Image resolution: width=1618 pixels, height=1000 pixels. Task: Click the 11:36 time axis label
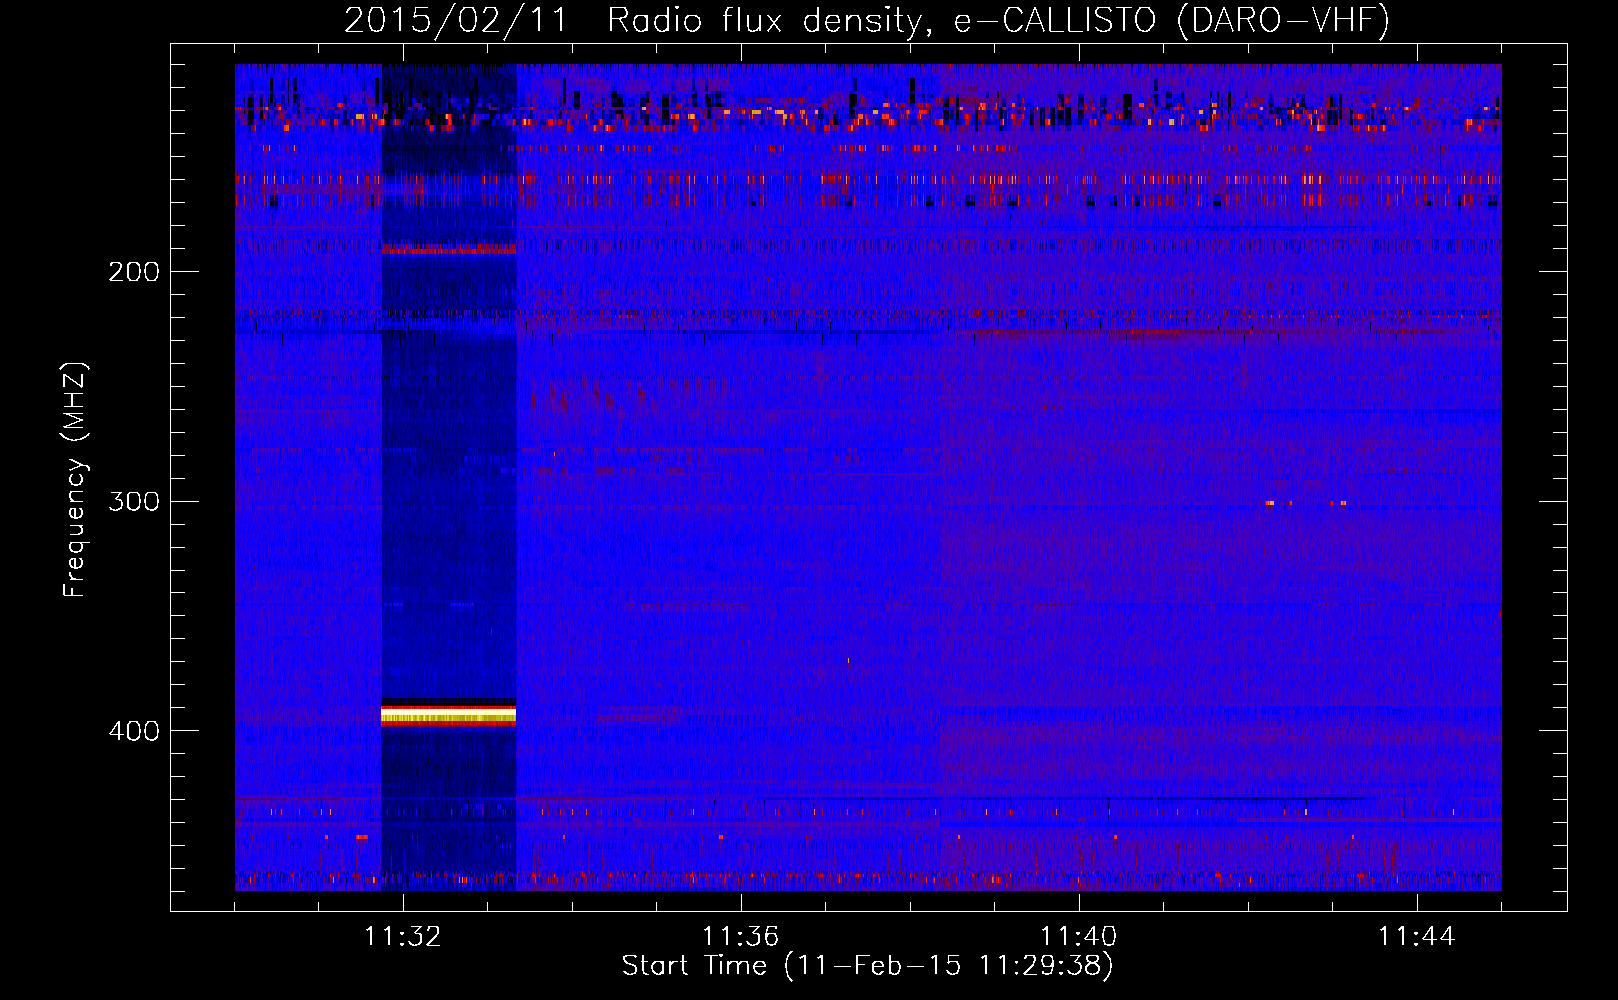(x=740, y=936)
